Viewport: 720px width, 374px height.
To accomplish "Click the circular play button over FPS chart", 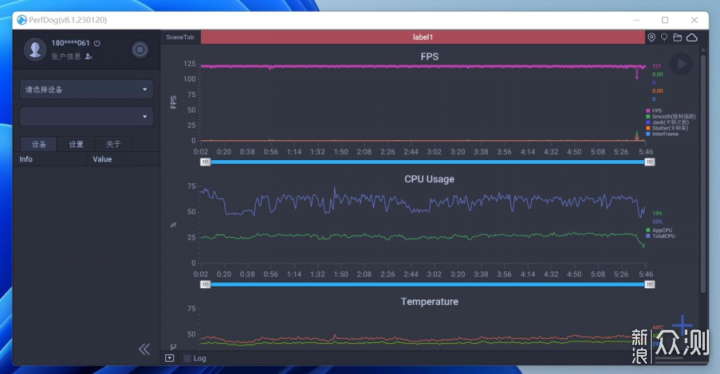I will (681, 64).
